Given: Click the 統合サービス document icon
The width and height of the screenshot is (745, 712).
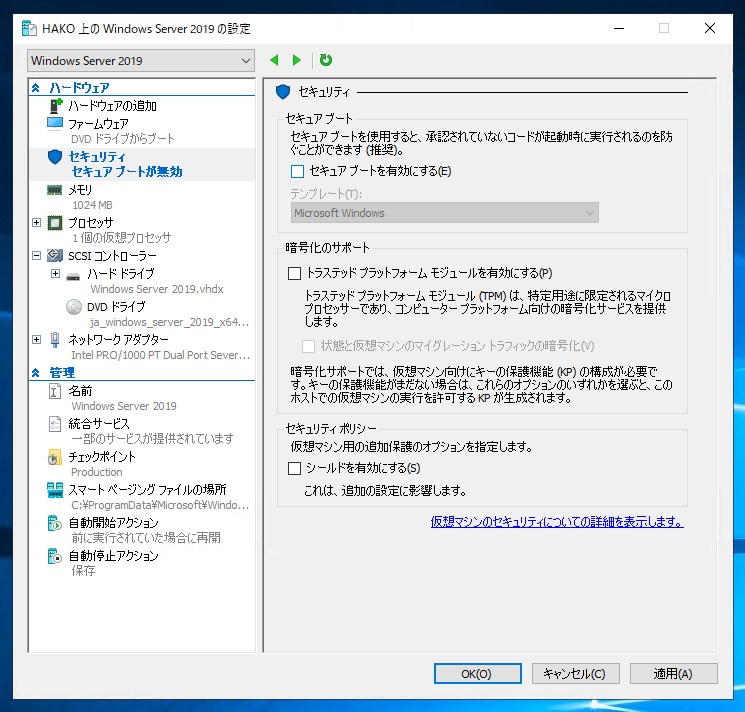Looking at the screenshot, I should click(55, 424).
